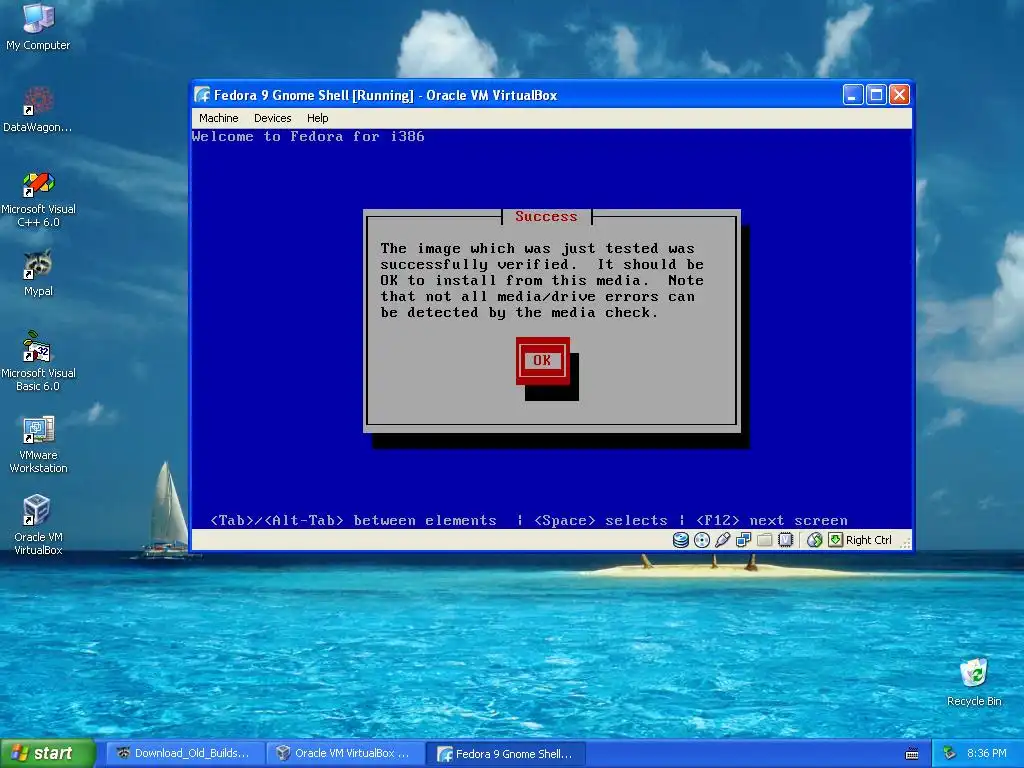Minimize the Fedora 9 VirtualBox window
This screenshot has height=768, width=1024.
[853, 95]
